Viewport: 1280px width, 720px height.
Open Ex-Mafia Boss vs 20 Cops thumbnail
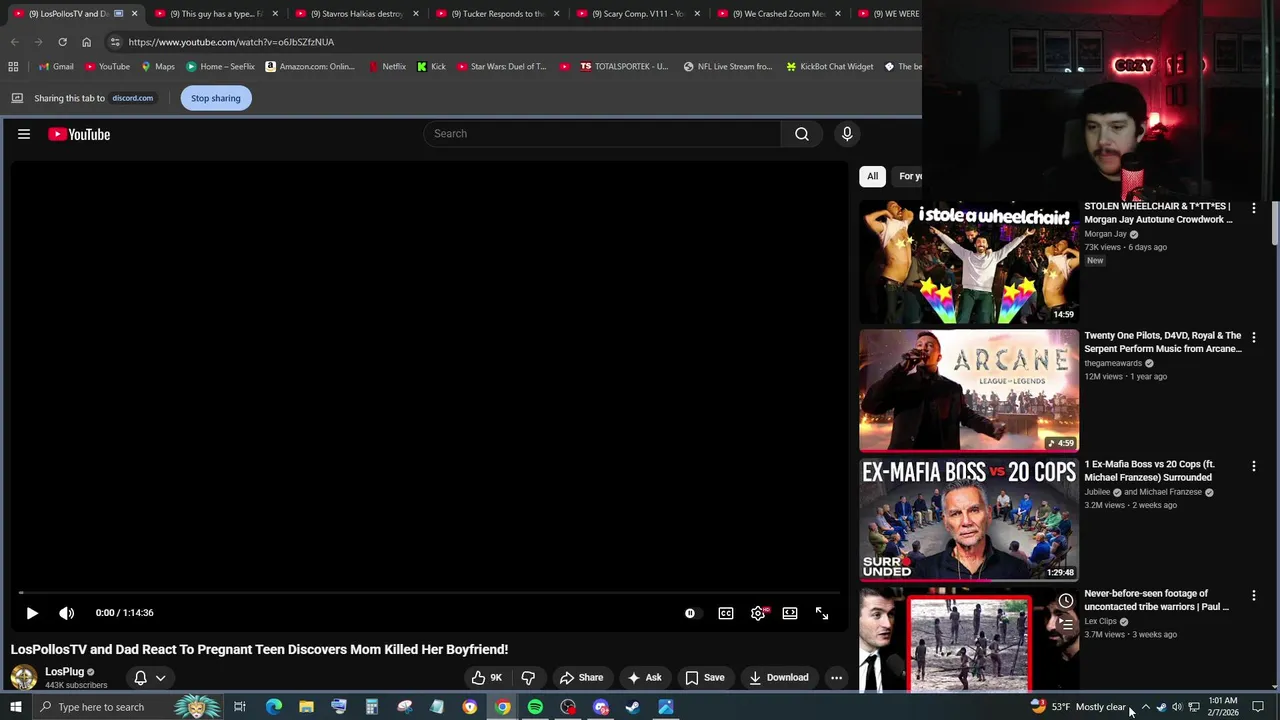point(969,520)
